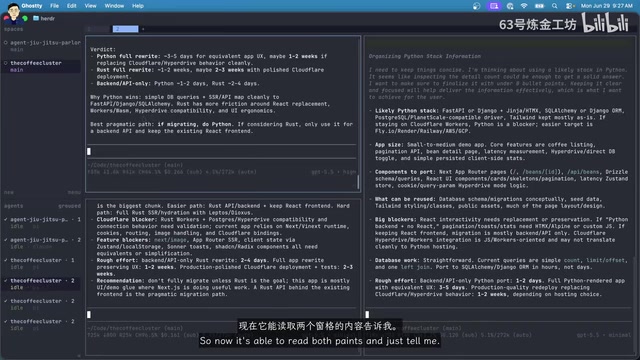Select the highlighted 'thecoffeecluster · 2' agent

[42, 284]
